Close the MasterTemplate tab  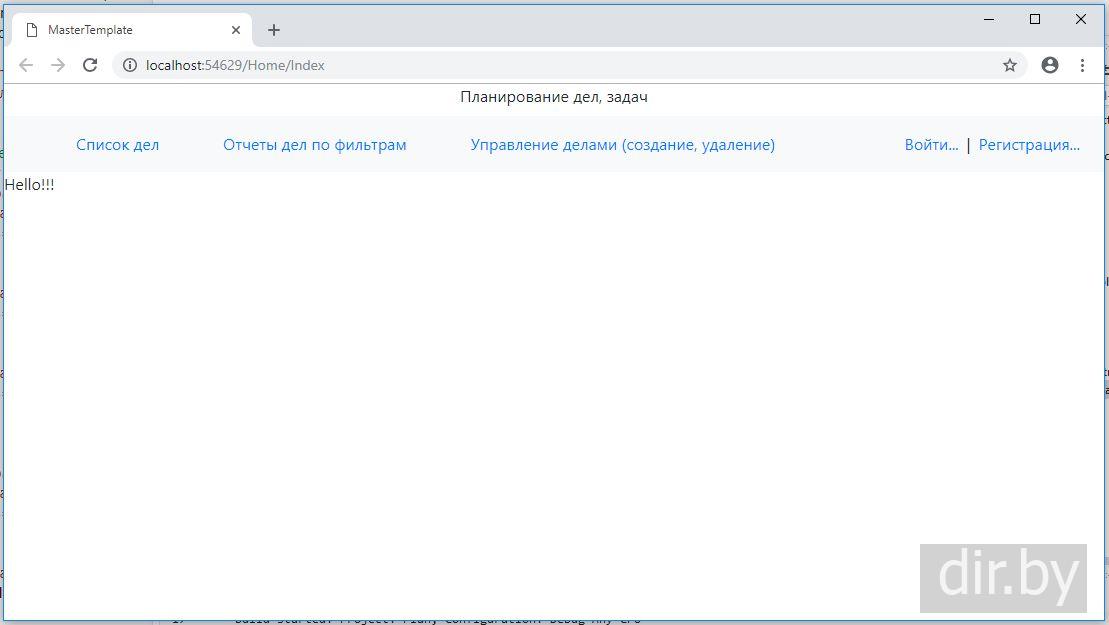[236, 30]
